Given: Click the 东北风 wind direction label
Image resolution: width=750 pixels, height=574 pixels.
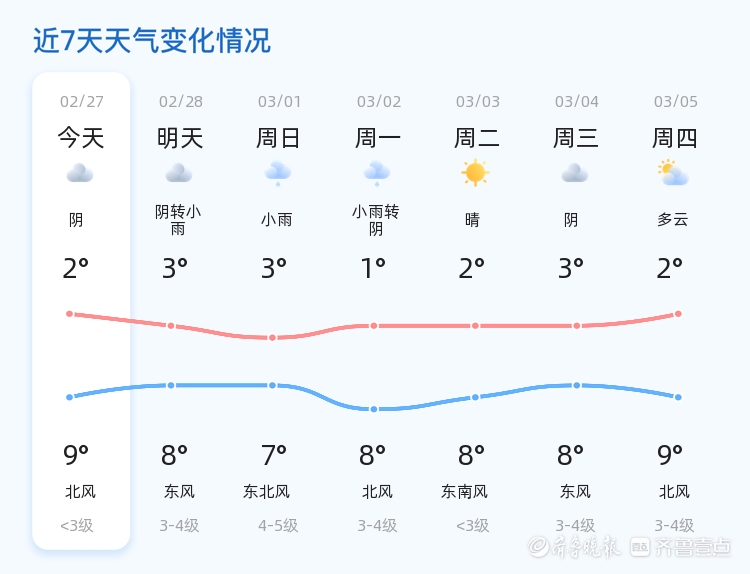Looking at the screenshot, I should tap(266, 492).
